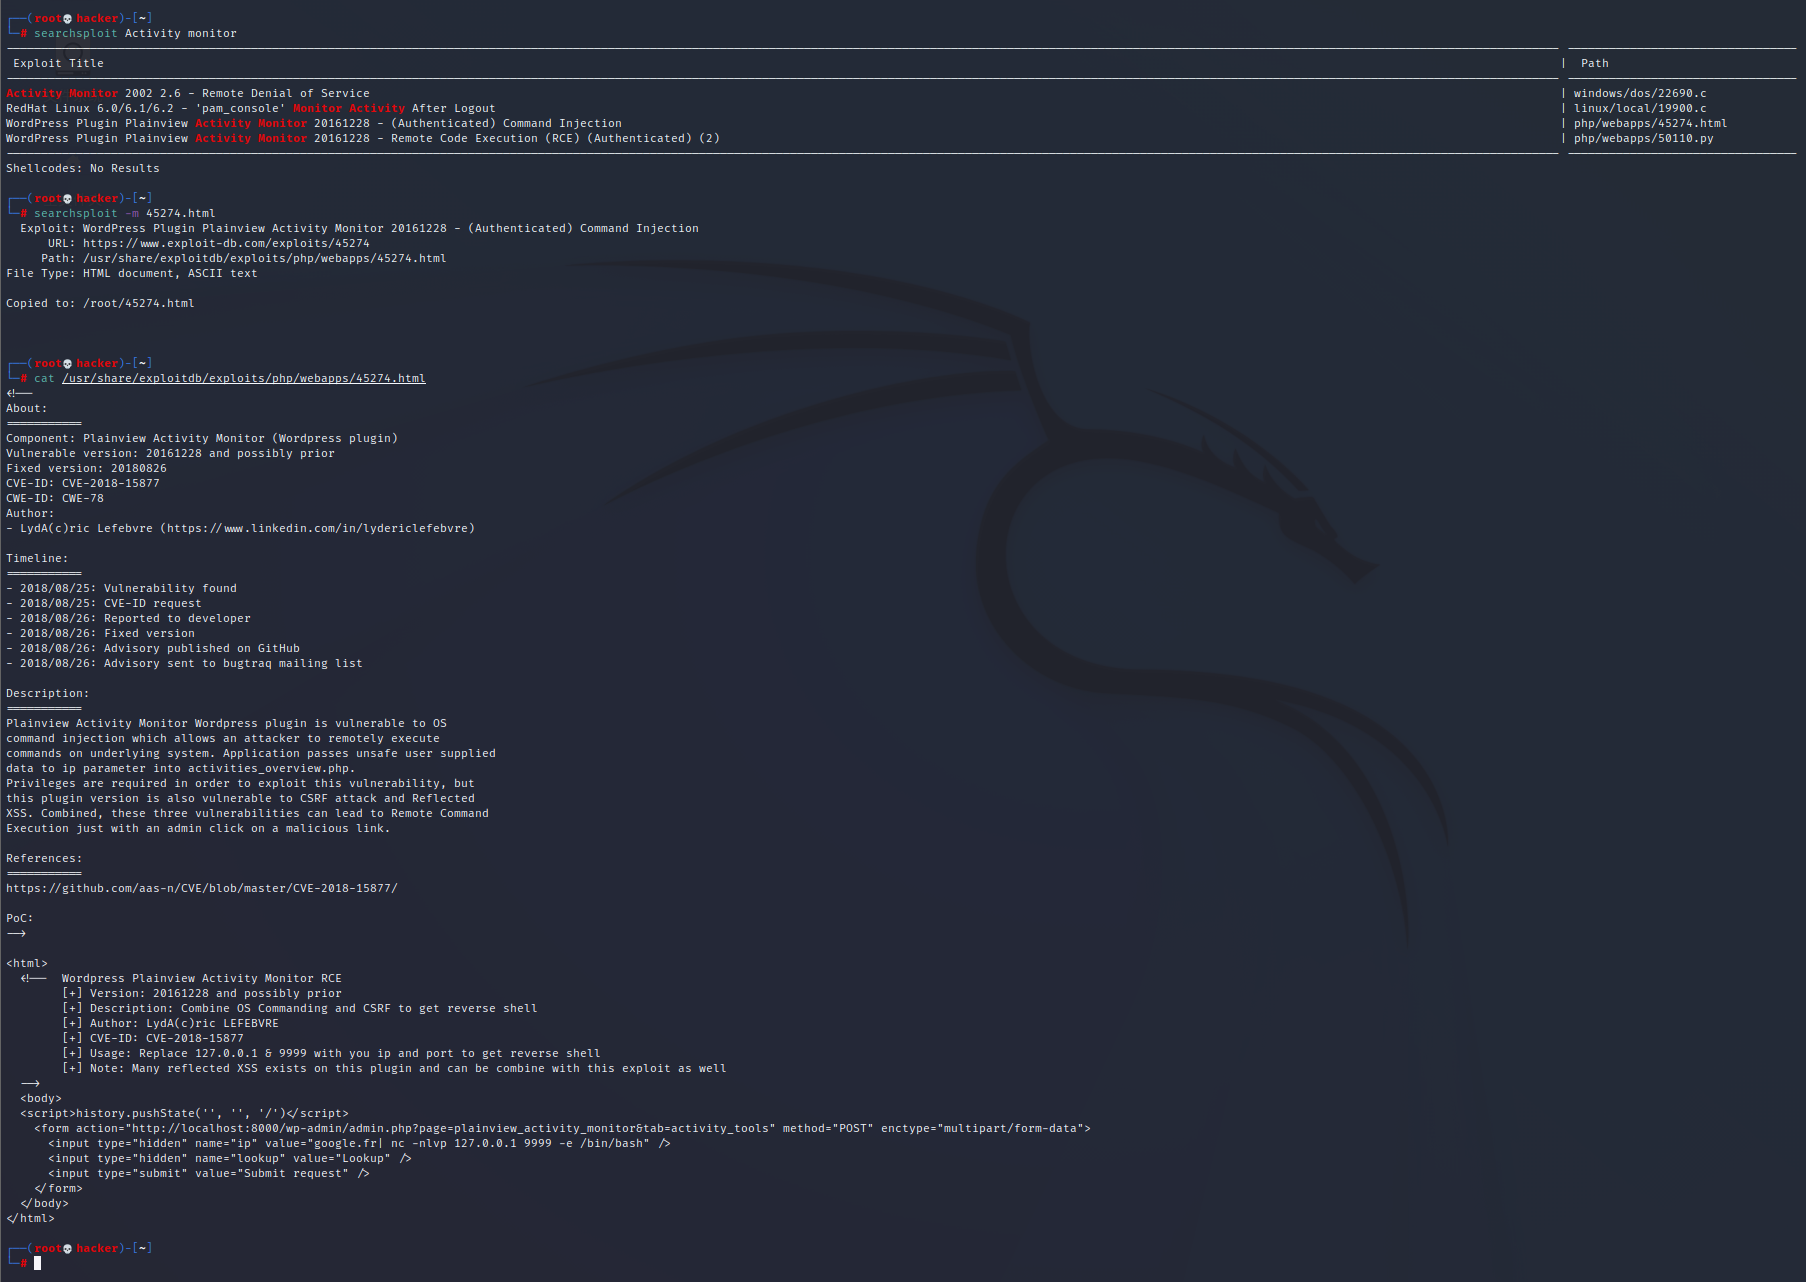Select the linux/local/19900.c path entry
Viewport: 1806px width, 1282px height.
pos(1640,108)
